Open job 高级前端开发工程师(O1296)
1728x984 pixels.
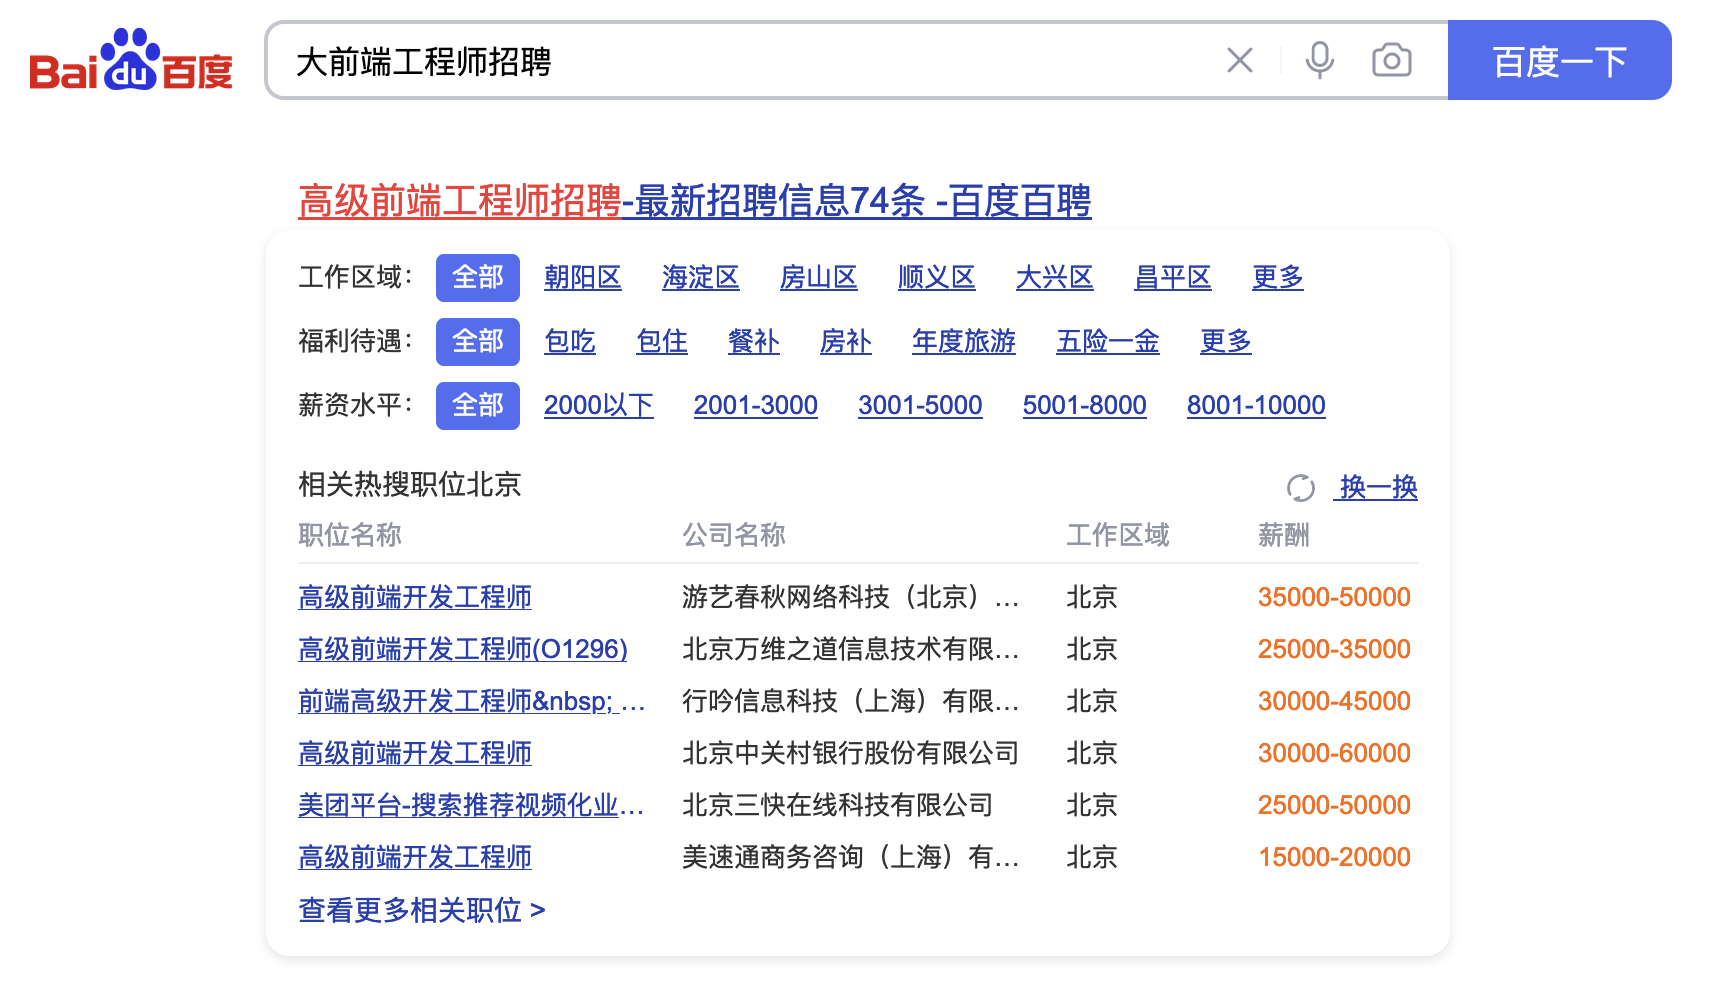pos(462,650)
